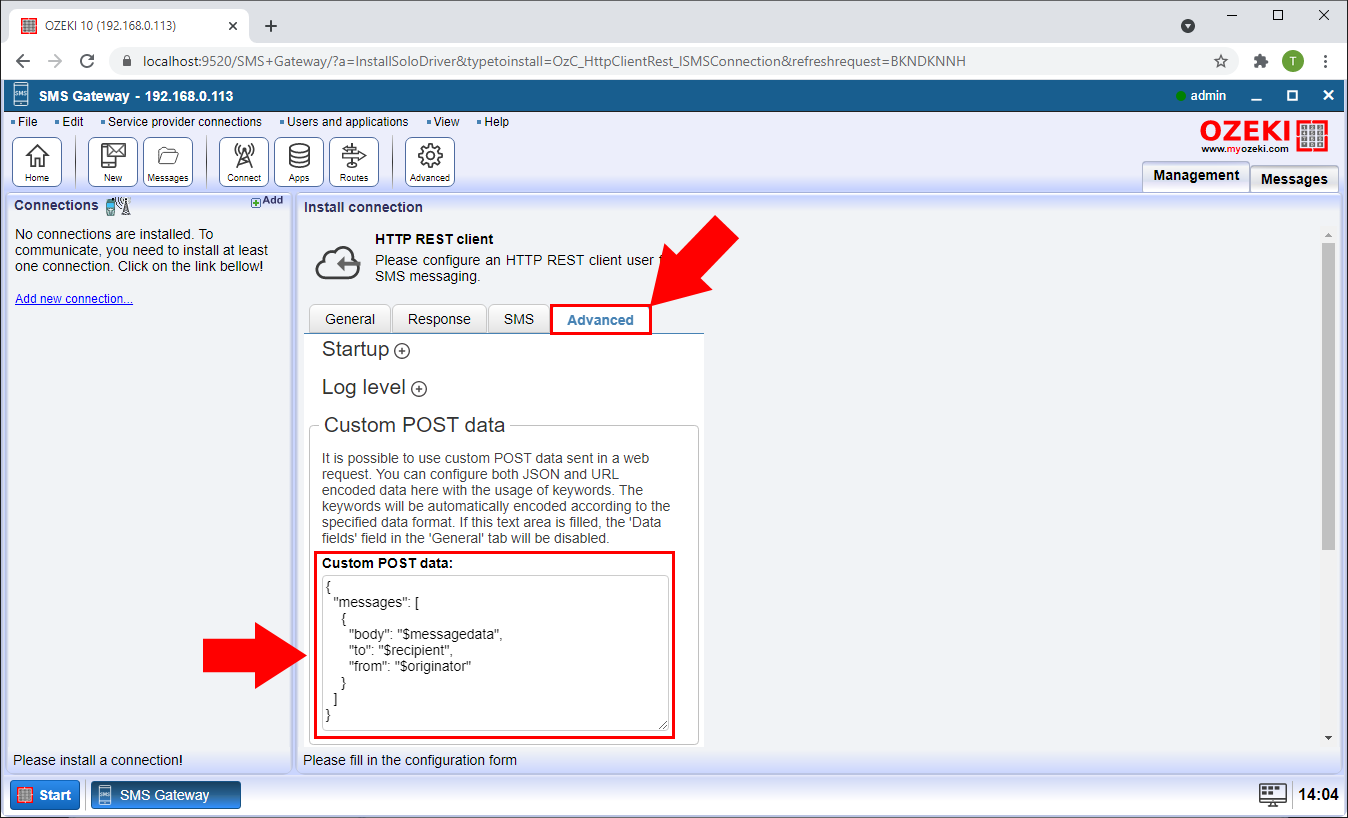Click the www.myozeki.com link
The height and width of the screenshot is (818, 1348).
[1245, 149]
